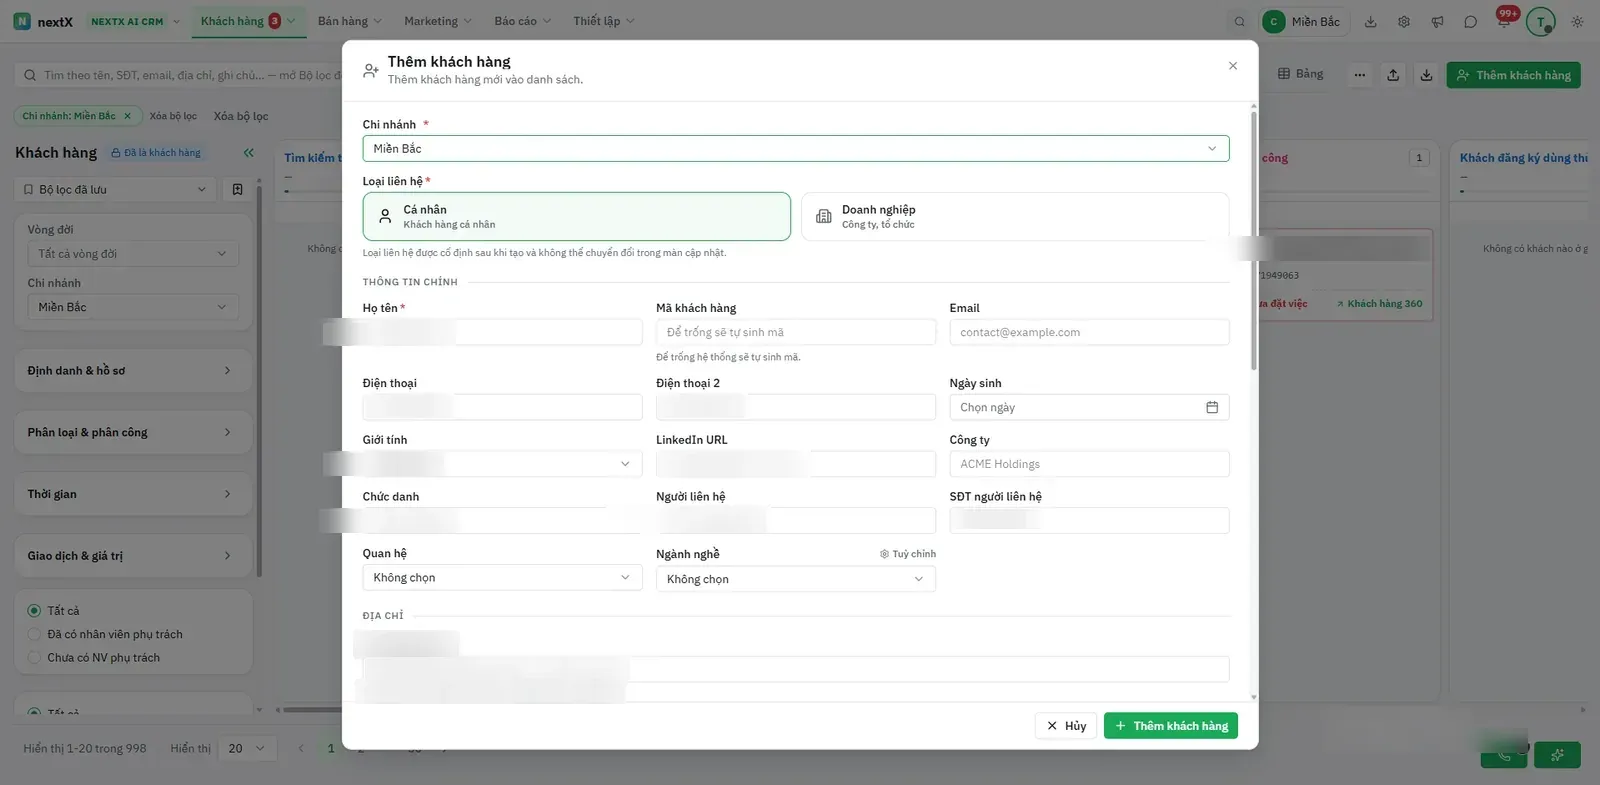Click the Tuỳ chỉnh link
Screen dimensions: 1600x785
(x=908, y=554)
